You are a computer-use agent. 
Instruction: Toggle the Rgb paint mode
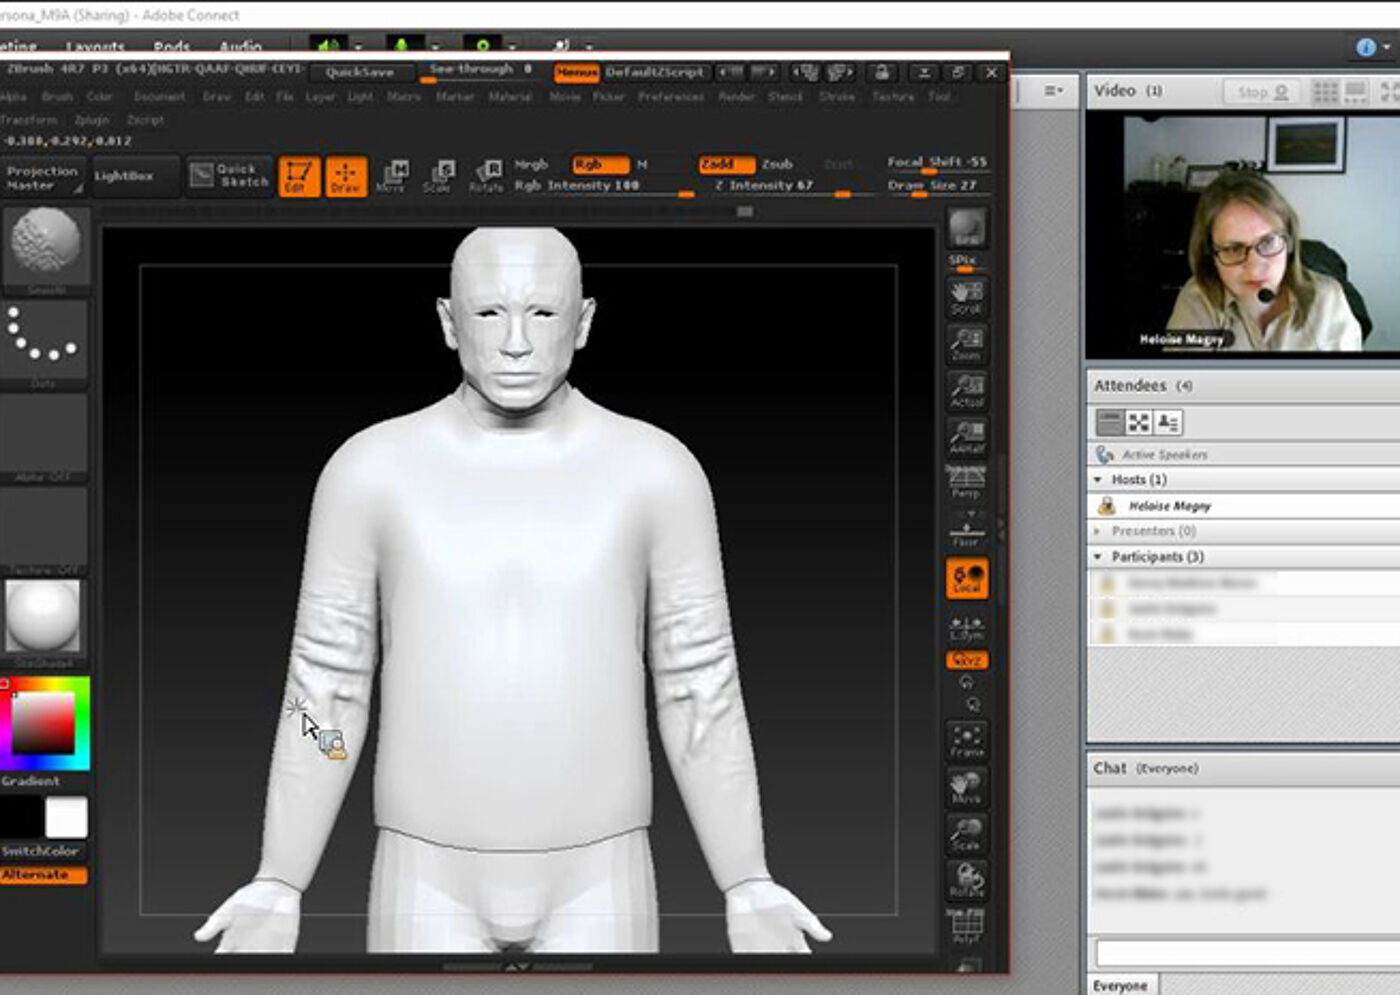600,164
